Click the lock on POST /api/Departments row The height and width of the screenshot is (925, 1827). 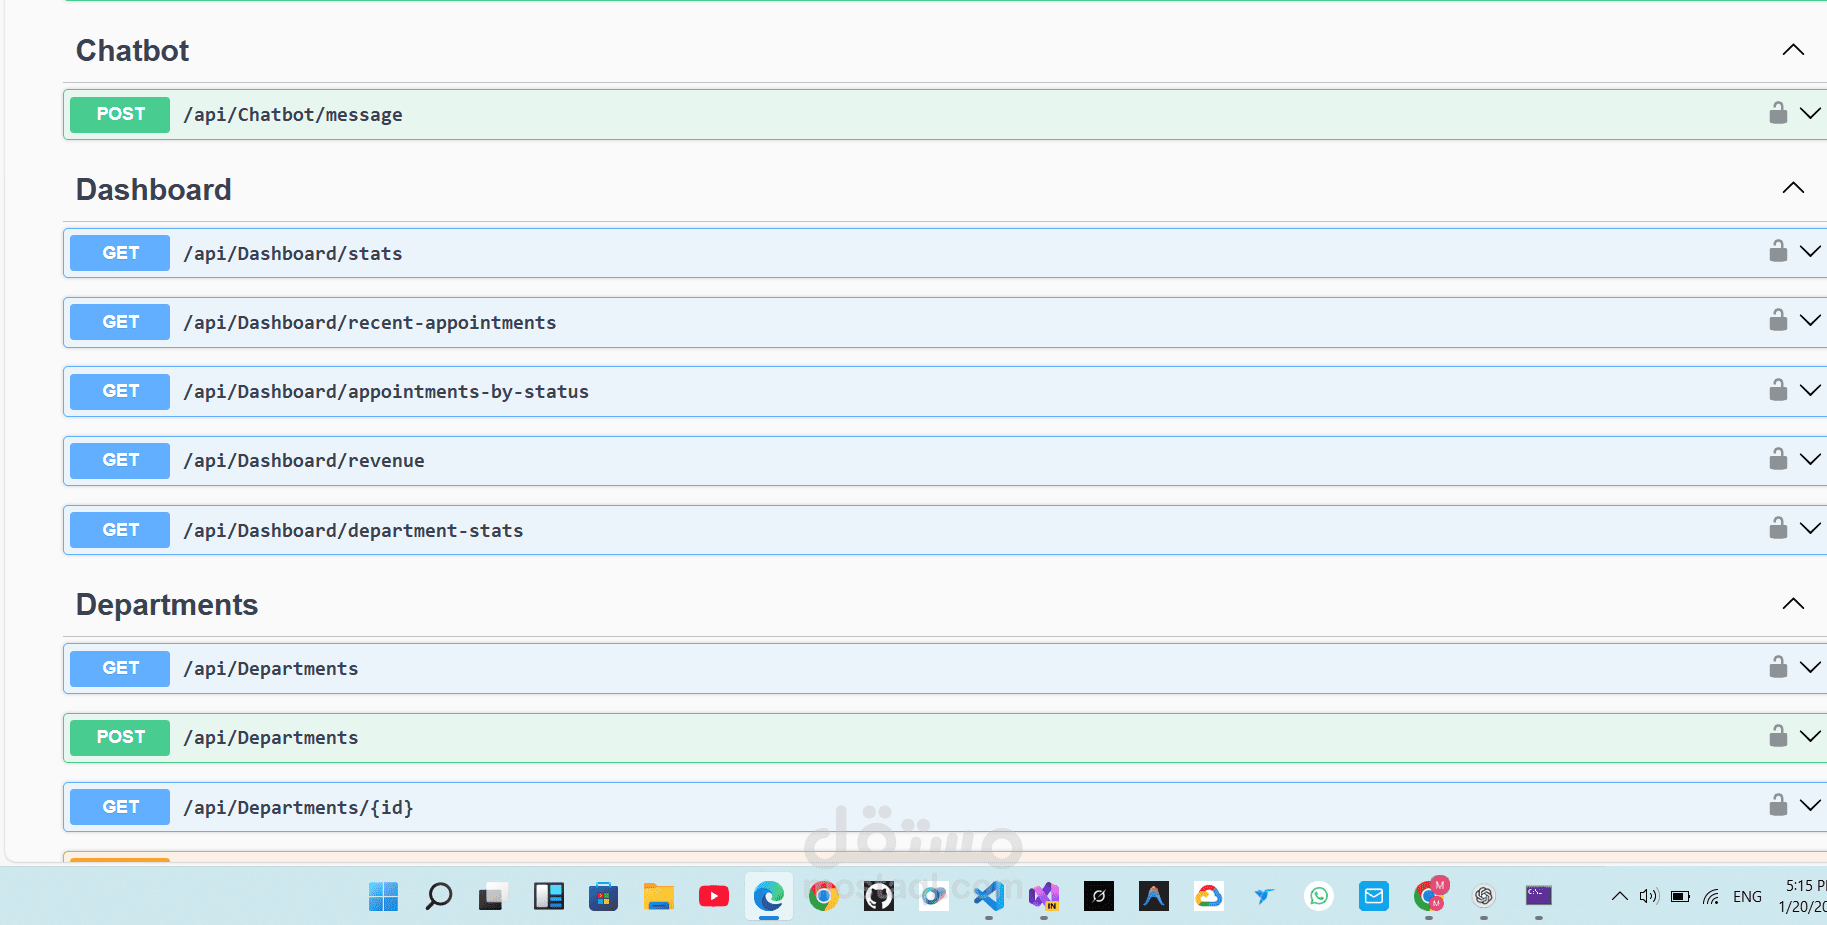pos(1778,736)
